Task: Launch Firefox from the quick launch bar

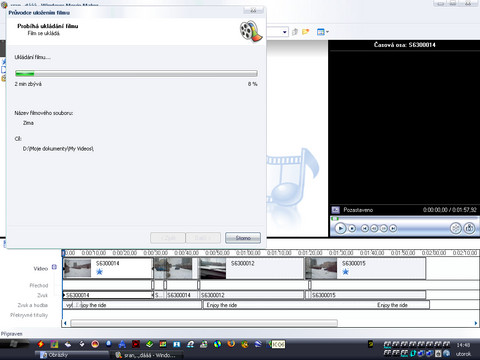Action: pos(231,344)
